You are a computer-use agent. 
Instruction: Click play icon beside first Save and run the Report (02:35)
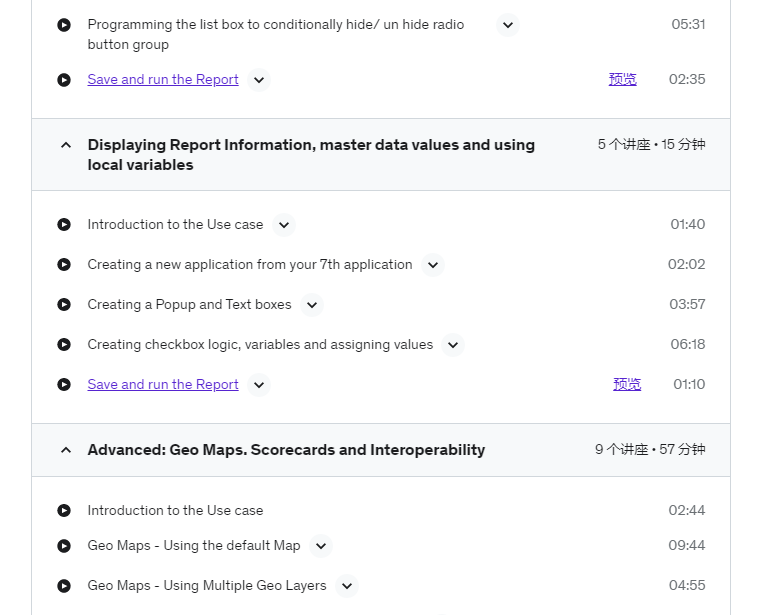(x=64, y=80)
